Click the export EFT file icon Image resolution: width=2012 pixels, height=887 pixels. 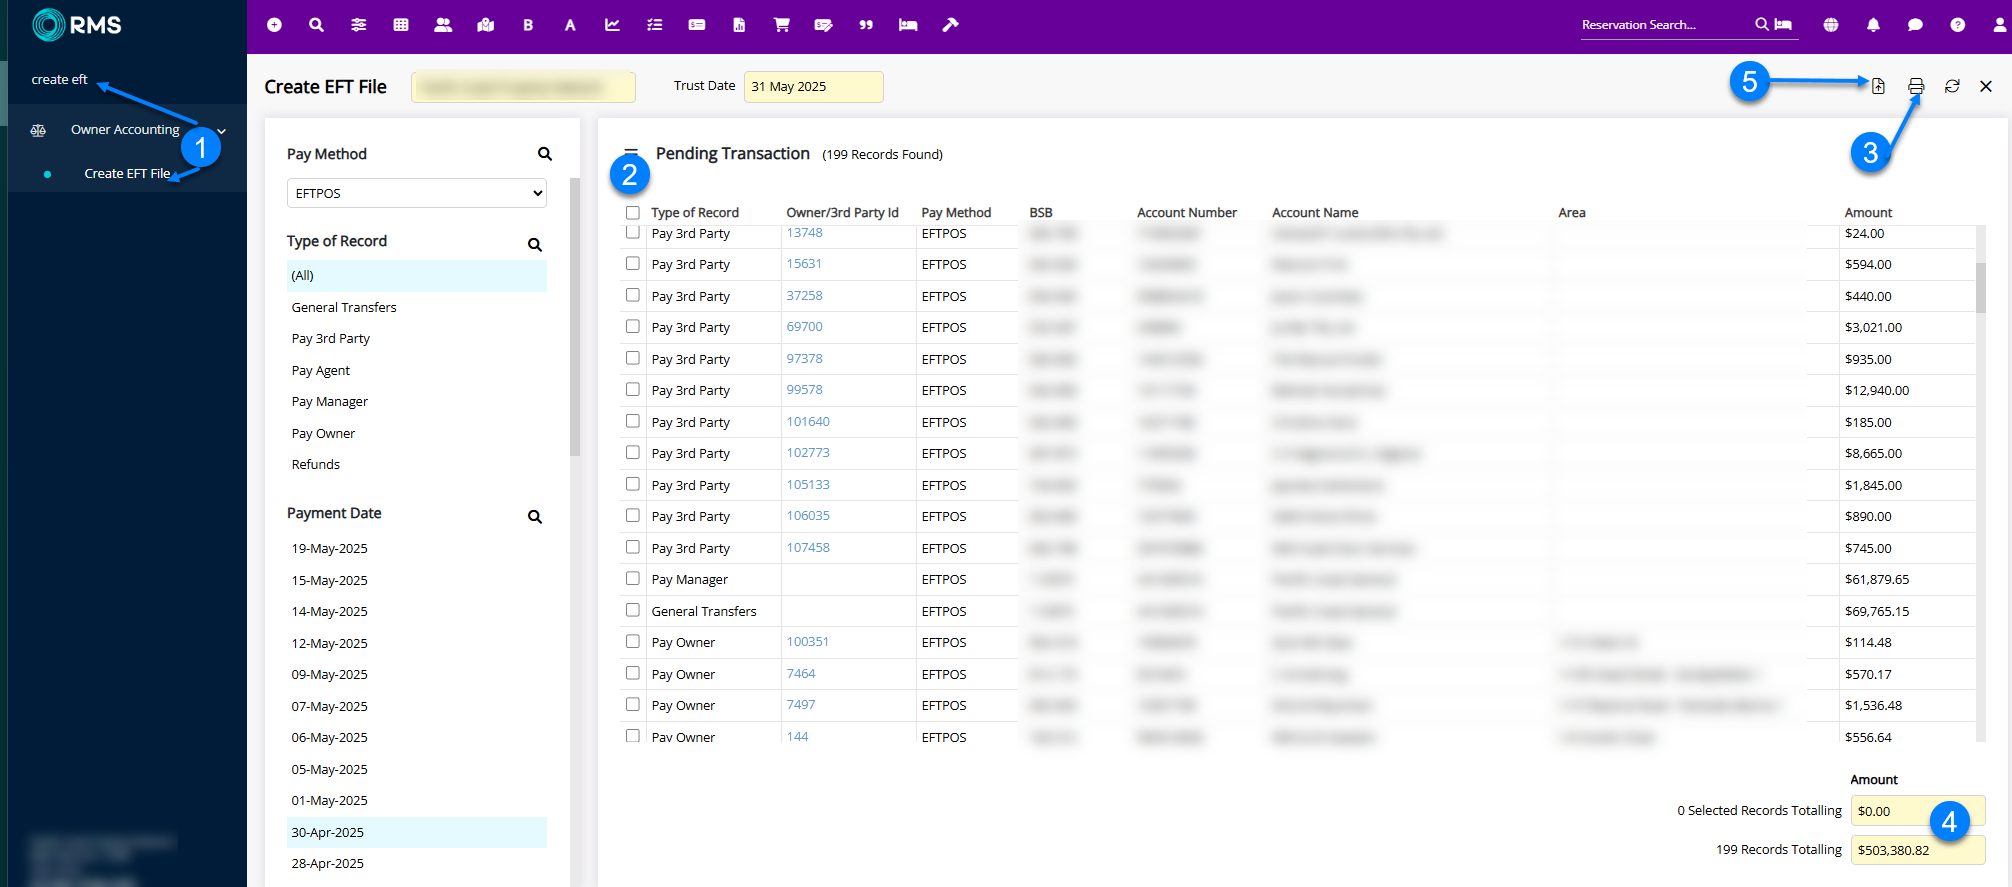[x=1878, y=87]
